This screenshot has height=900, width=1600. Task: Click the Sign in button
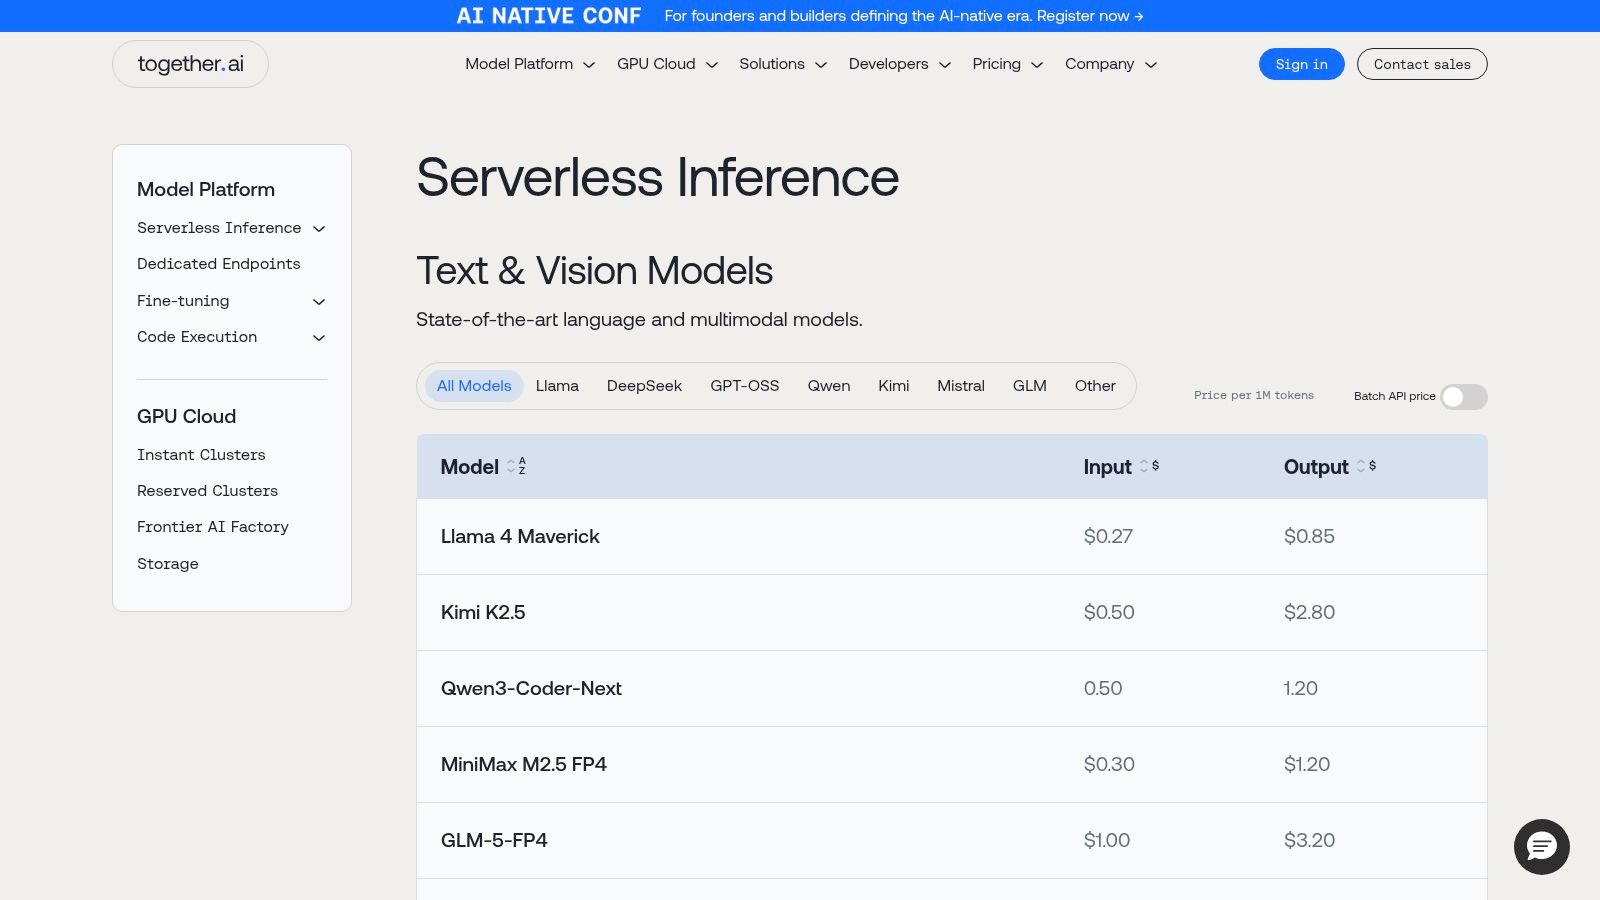point(1301,64)
